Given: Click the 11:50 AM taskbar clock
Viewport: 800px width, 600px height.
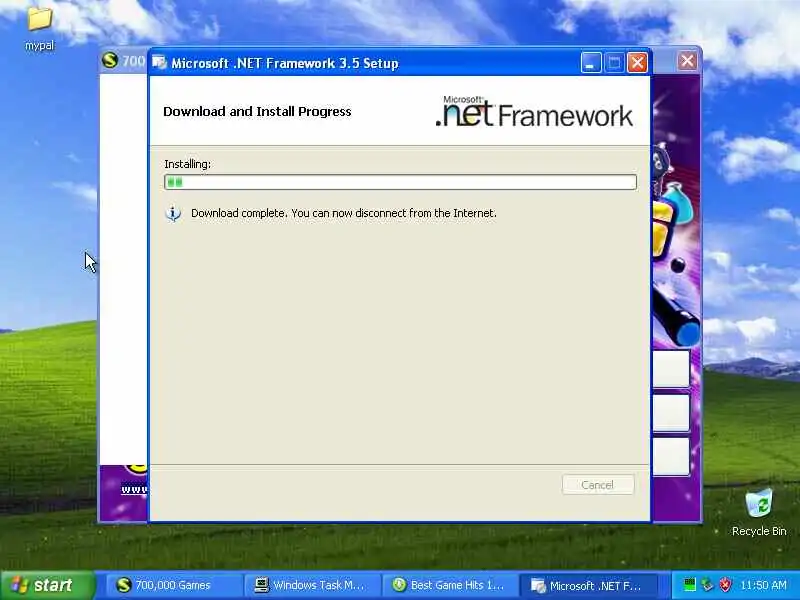Looking at the screenshot, I should pos(764,585).
